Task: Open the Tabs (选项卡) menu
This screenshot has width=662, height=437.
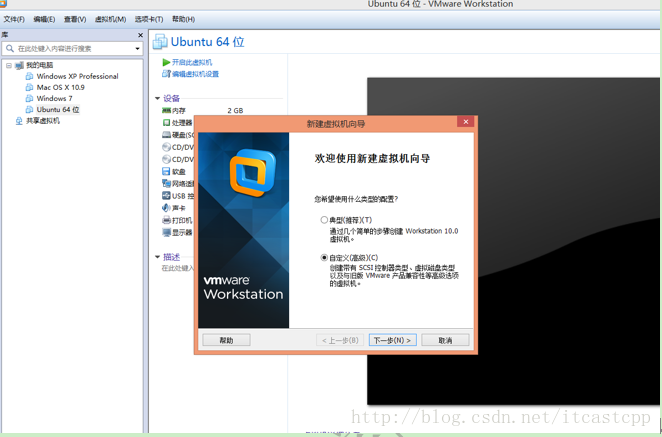Action: (149, 19)
